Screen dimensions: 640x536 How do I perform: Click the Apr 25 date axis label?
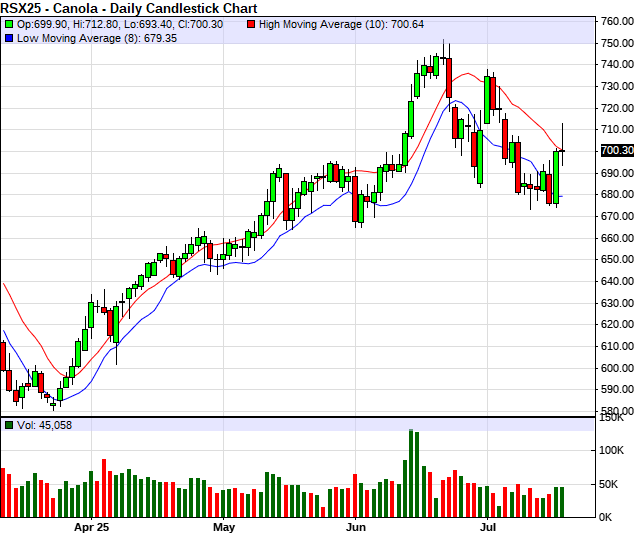[x=93, y=526]
